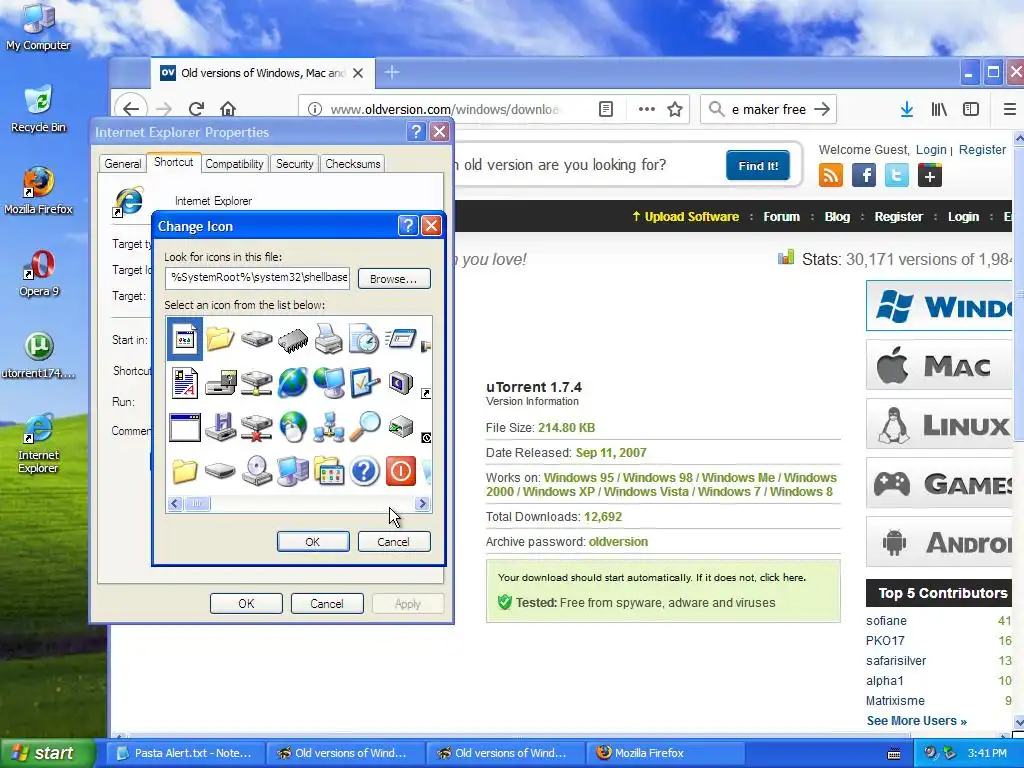The height and width of the screenshot is (768, 1024).
Task: Switch to Pasta Alert.txt Notepad taskbar item
Action: [186, 753]
